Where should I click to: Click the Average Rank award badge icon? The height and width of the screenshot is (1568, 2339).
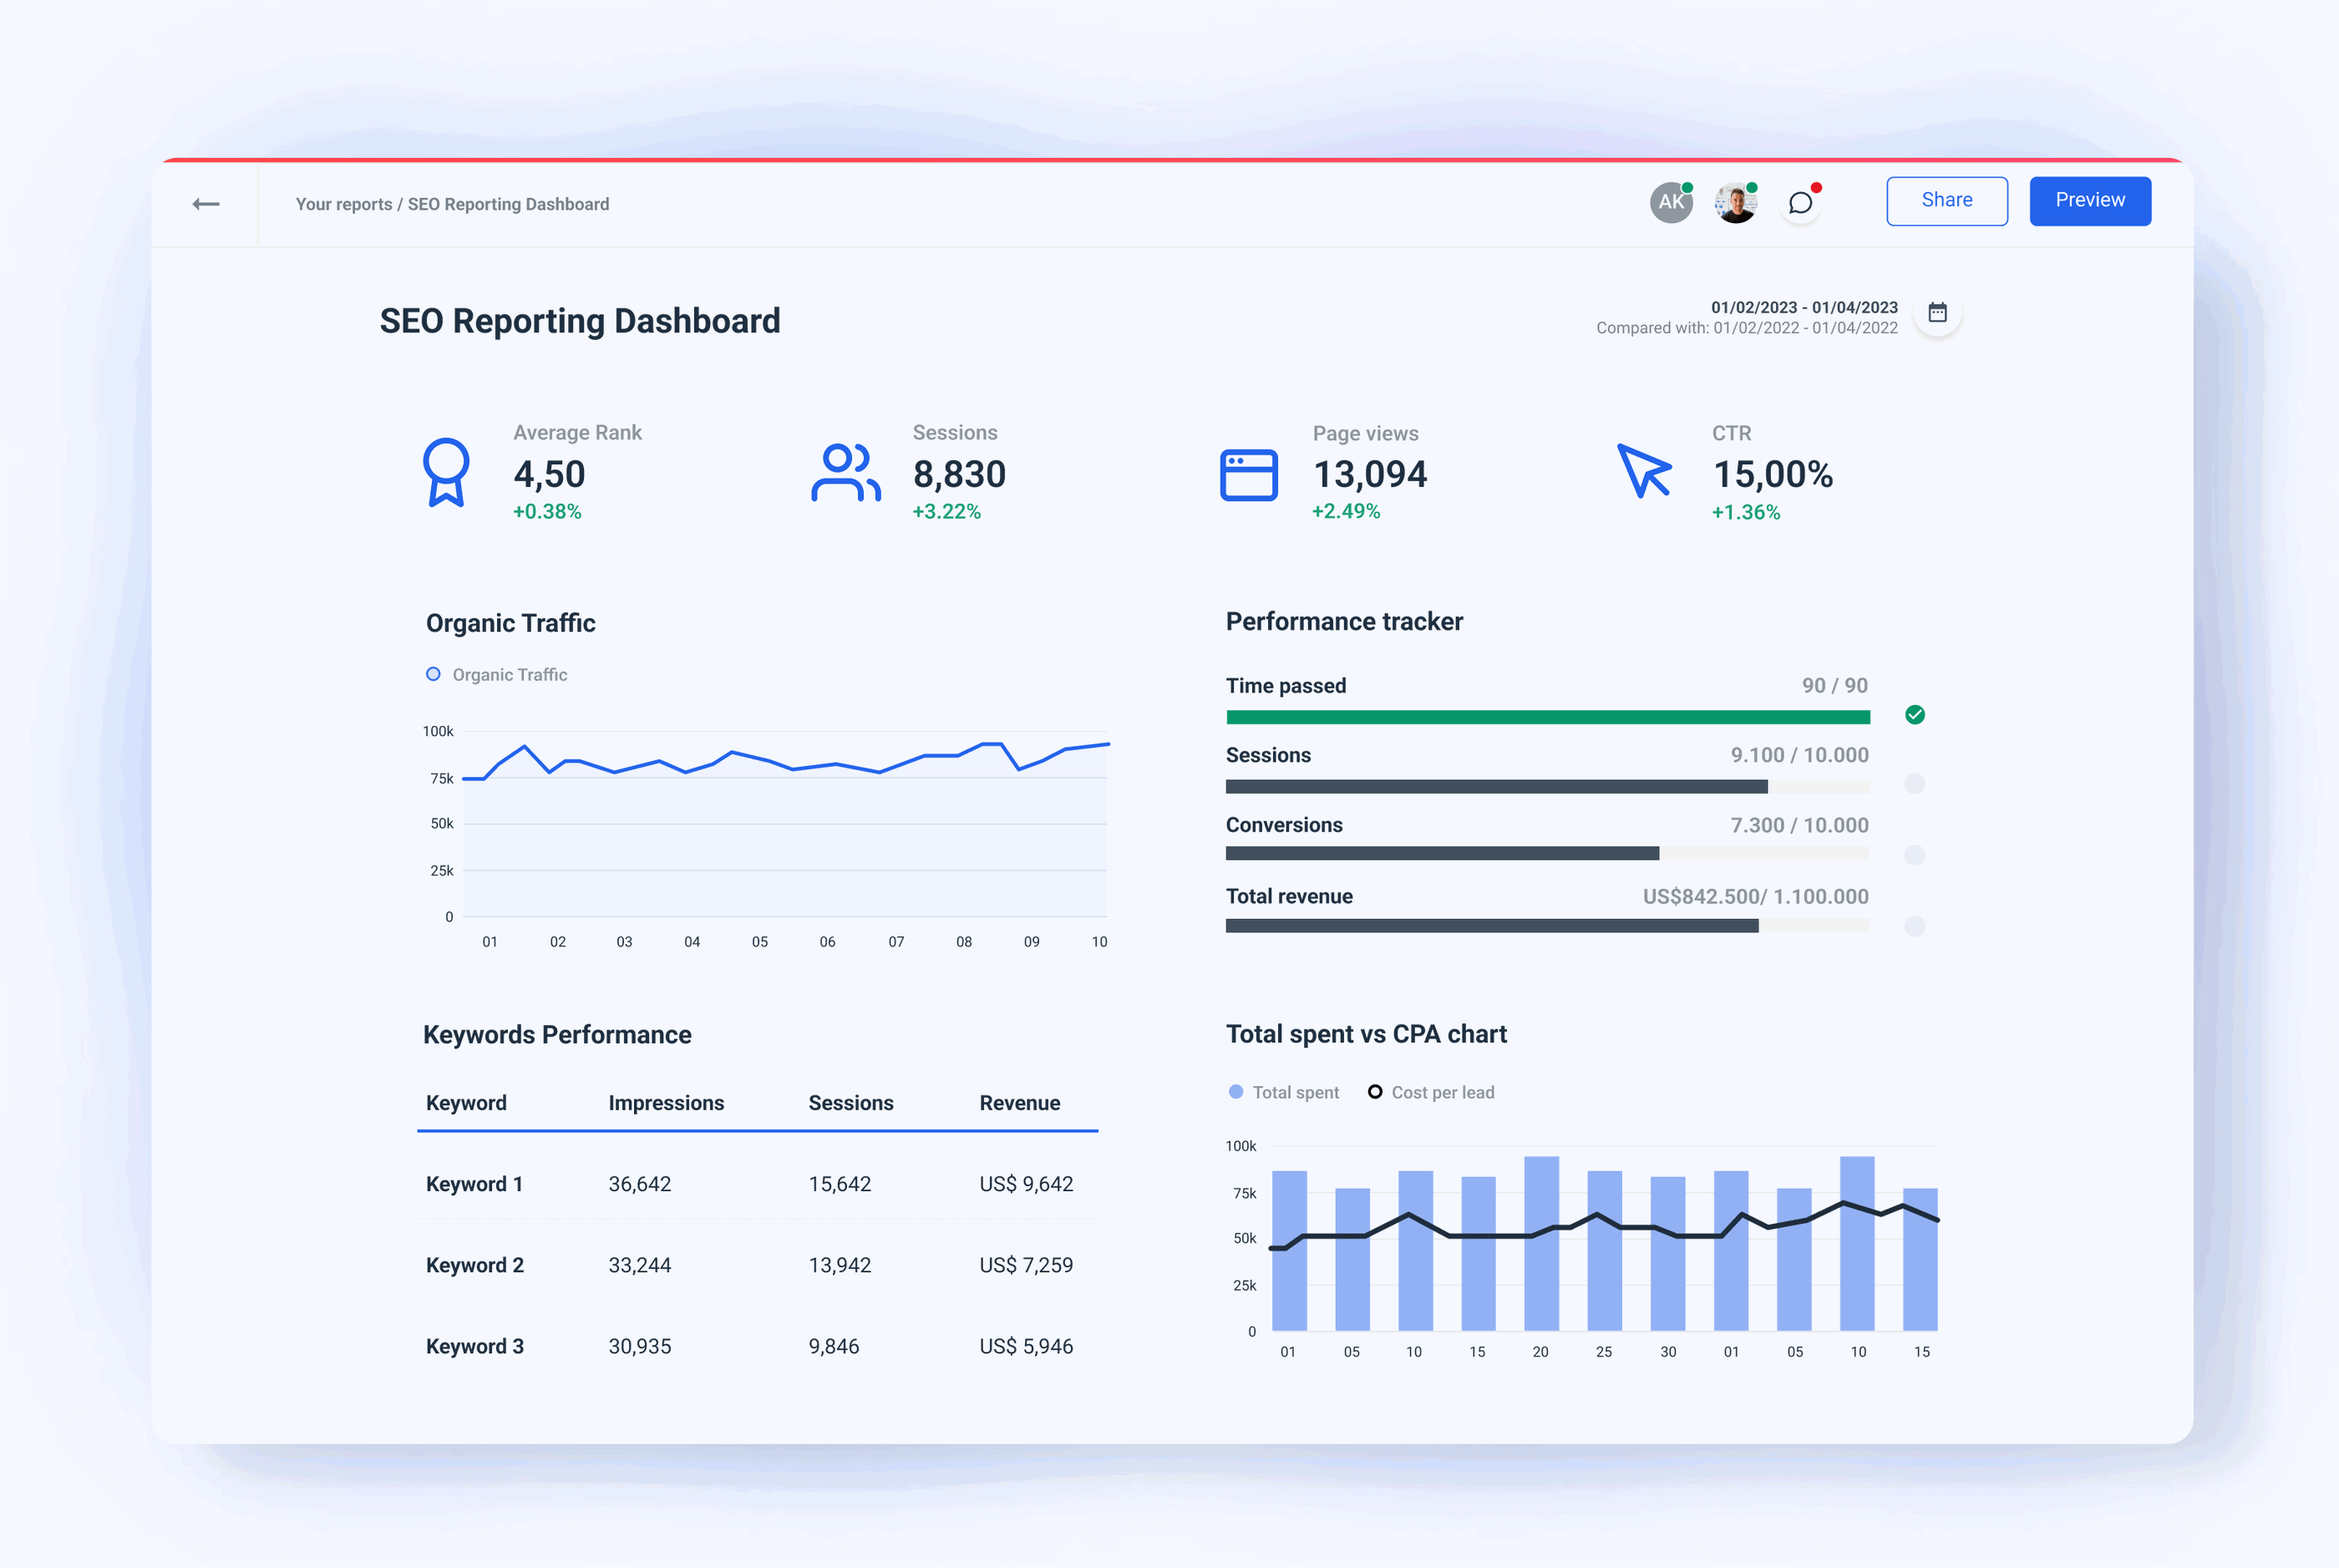[447, 474]
